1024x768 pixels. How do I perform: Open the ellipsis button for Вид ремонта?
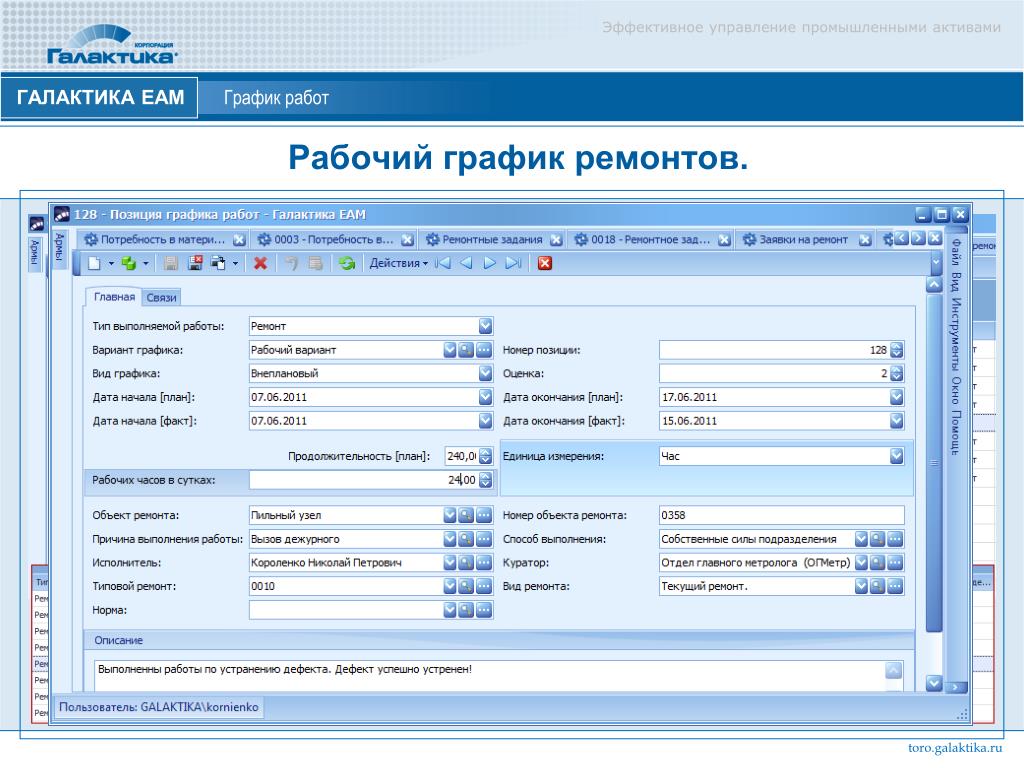895,586
